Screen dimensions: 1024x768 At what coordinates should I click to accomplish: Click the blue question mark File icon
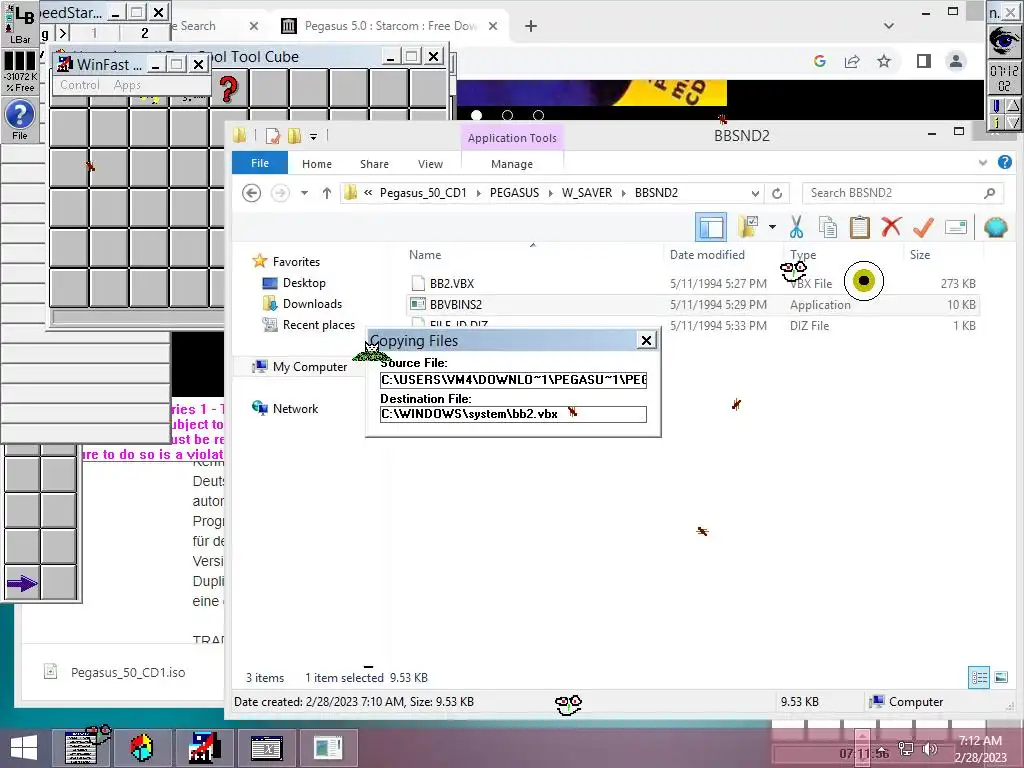(x=20, y=120)
